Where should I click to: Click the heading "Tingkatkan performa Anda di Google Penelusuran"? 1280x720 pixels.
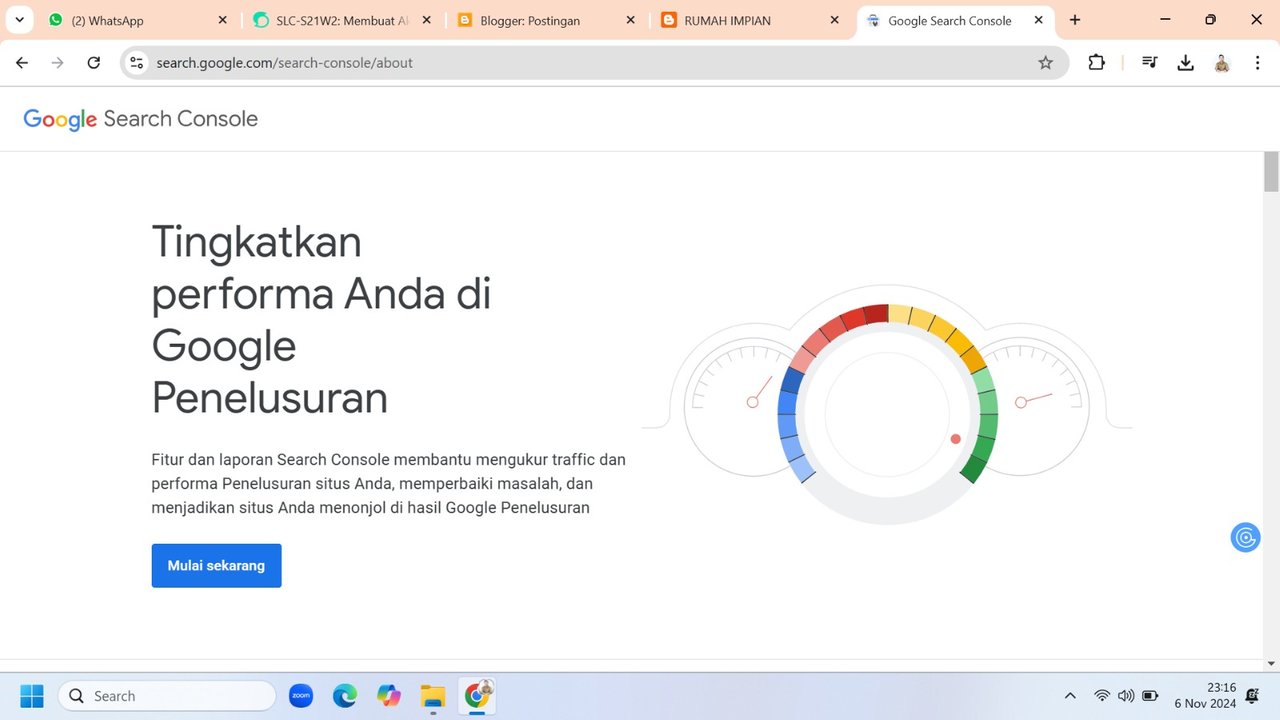tap(321, 320)
